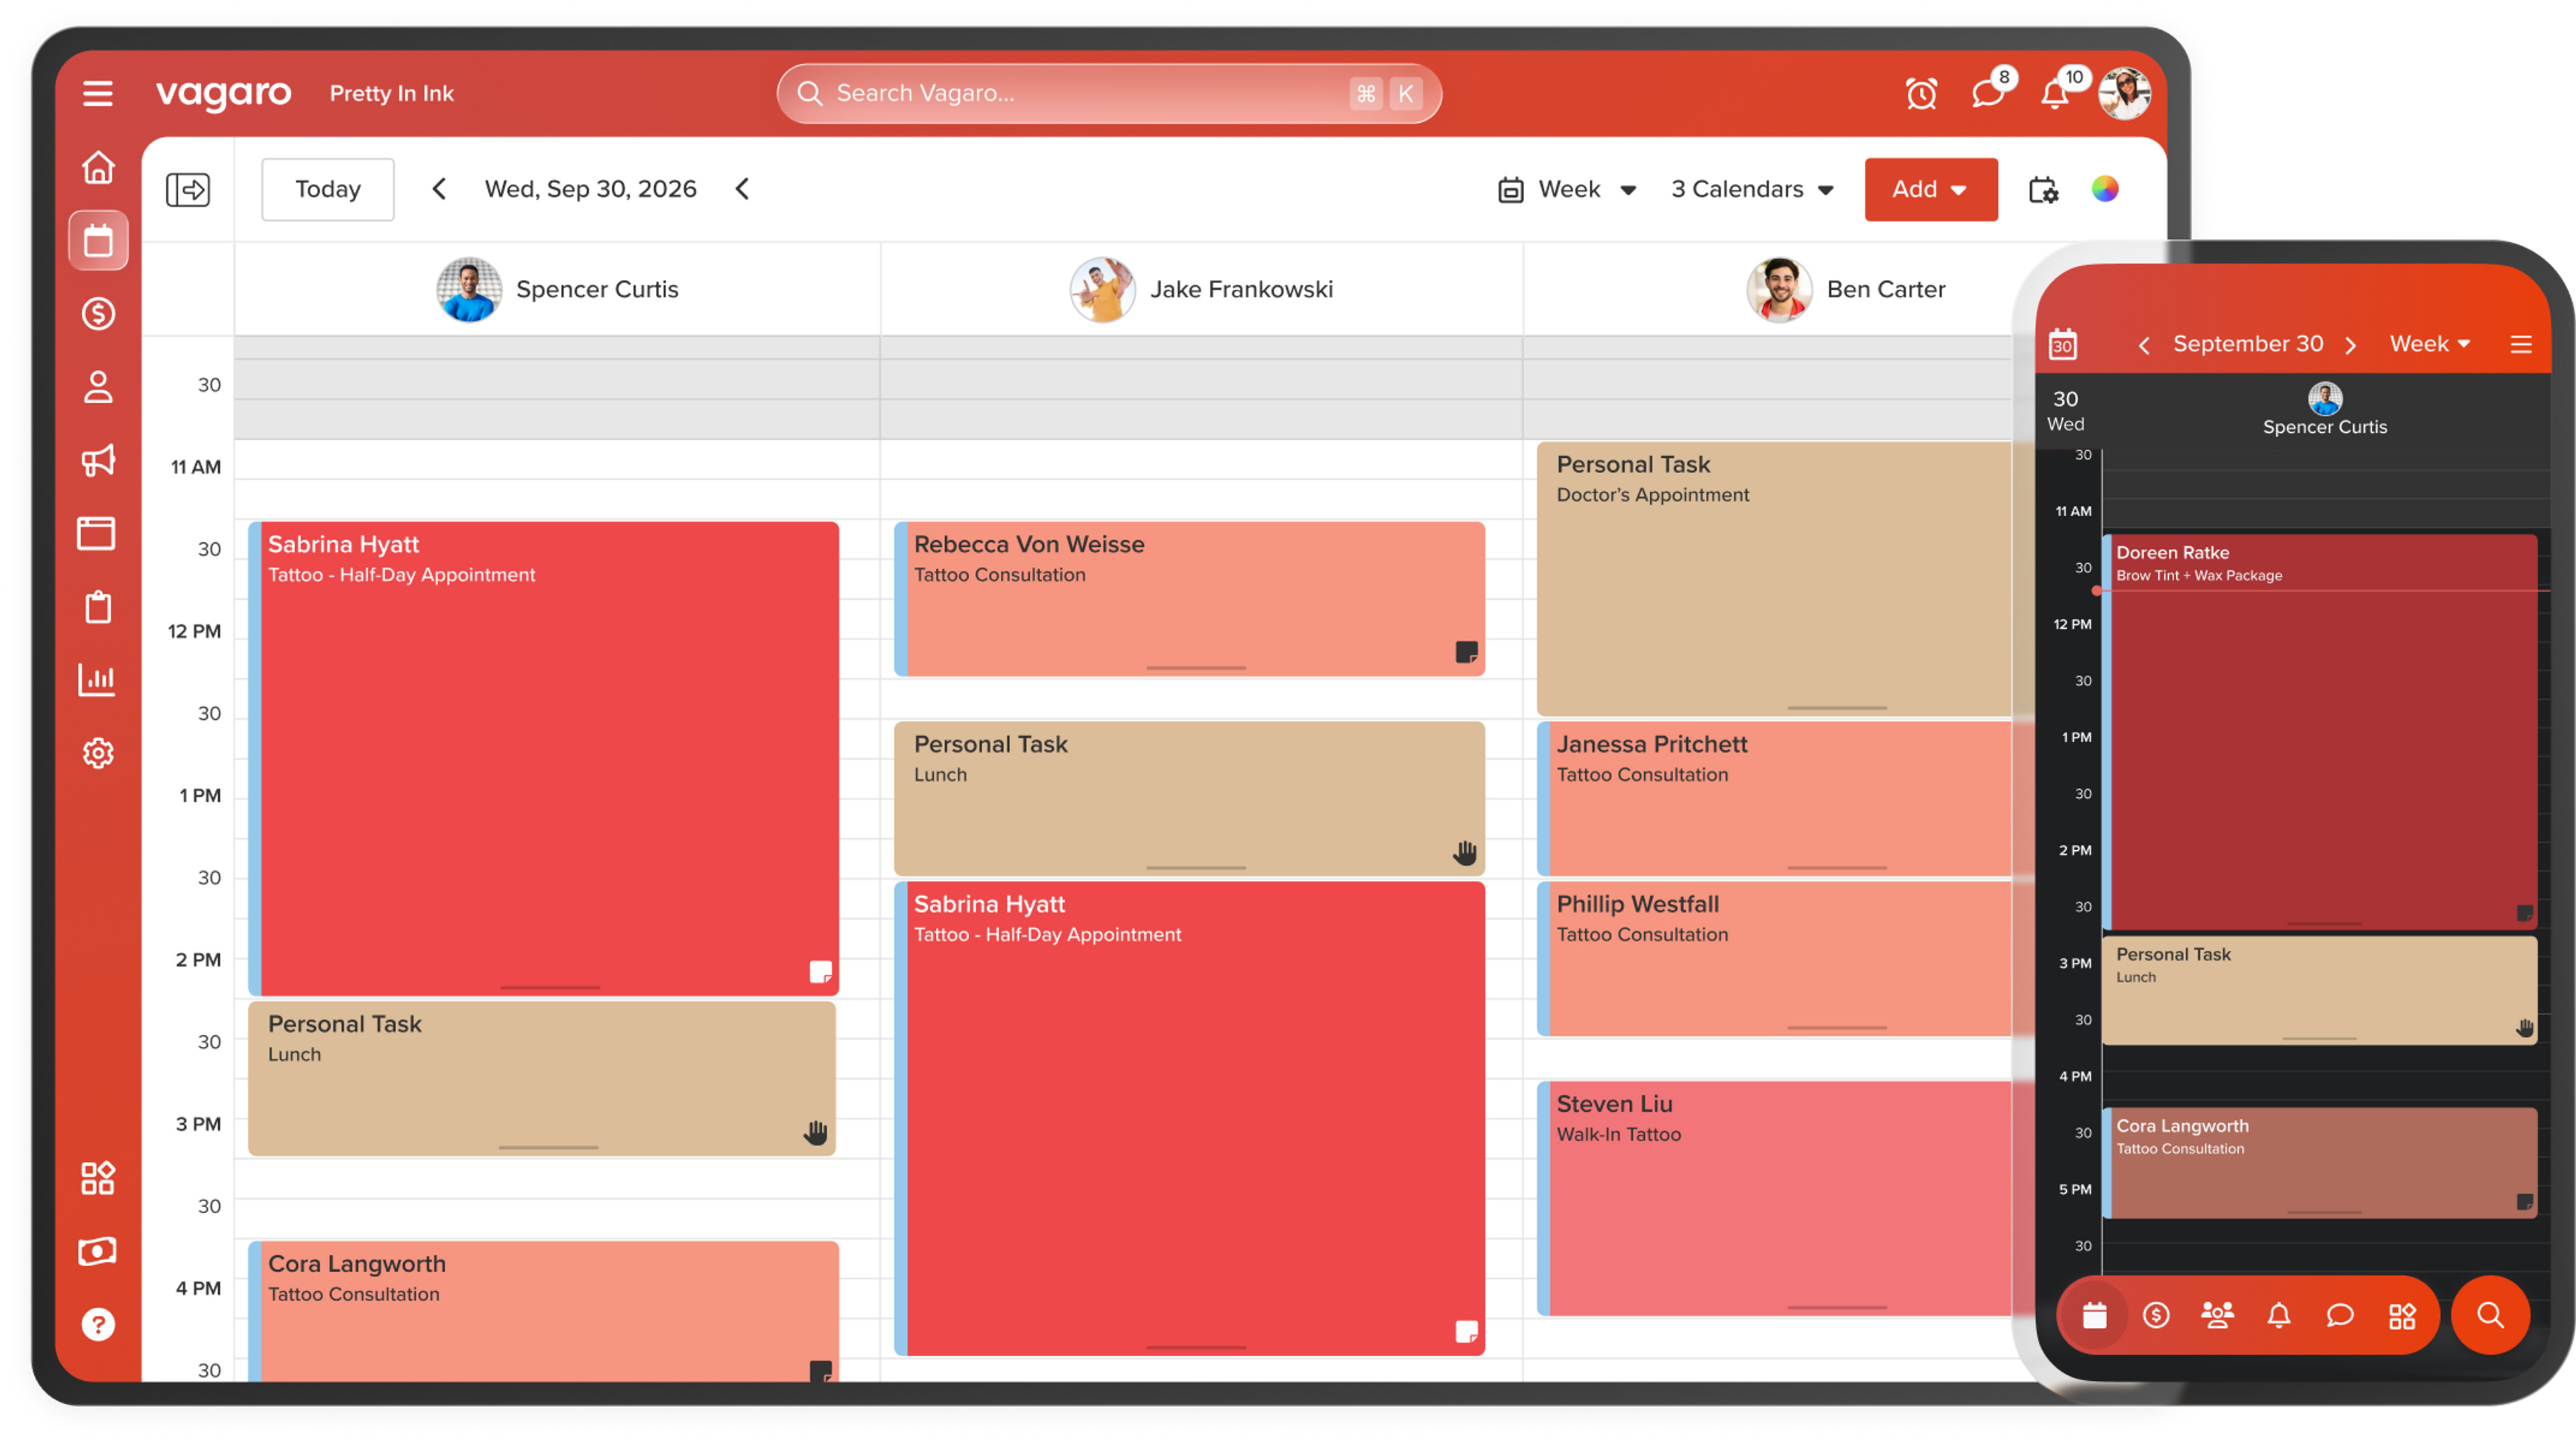Viewport: 2576px width, 1442px height.
Task: Open Rebecca Von Weisse tattoo consultation appointment
Action: (x=1189, y=599)
